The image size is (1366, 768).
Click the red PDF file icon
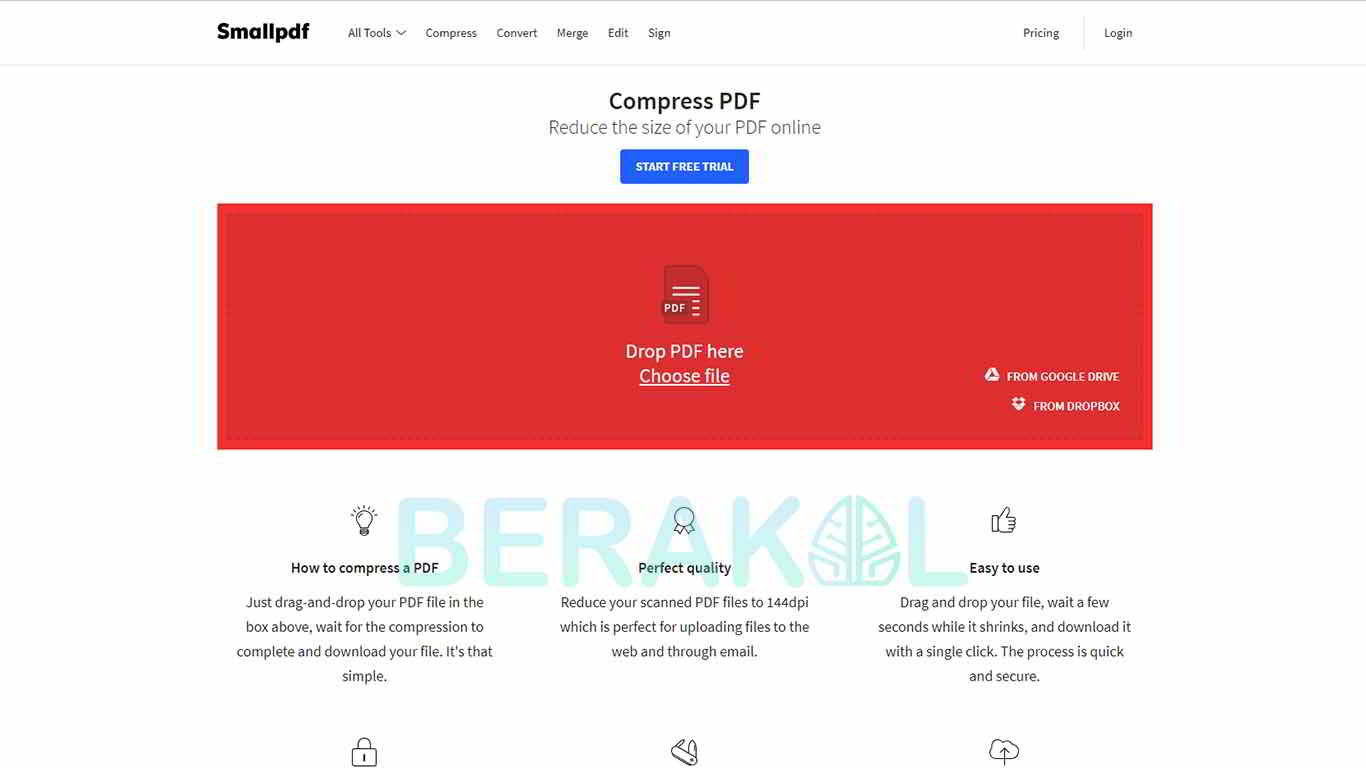(686, 294)
